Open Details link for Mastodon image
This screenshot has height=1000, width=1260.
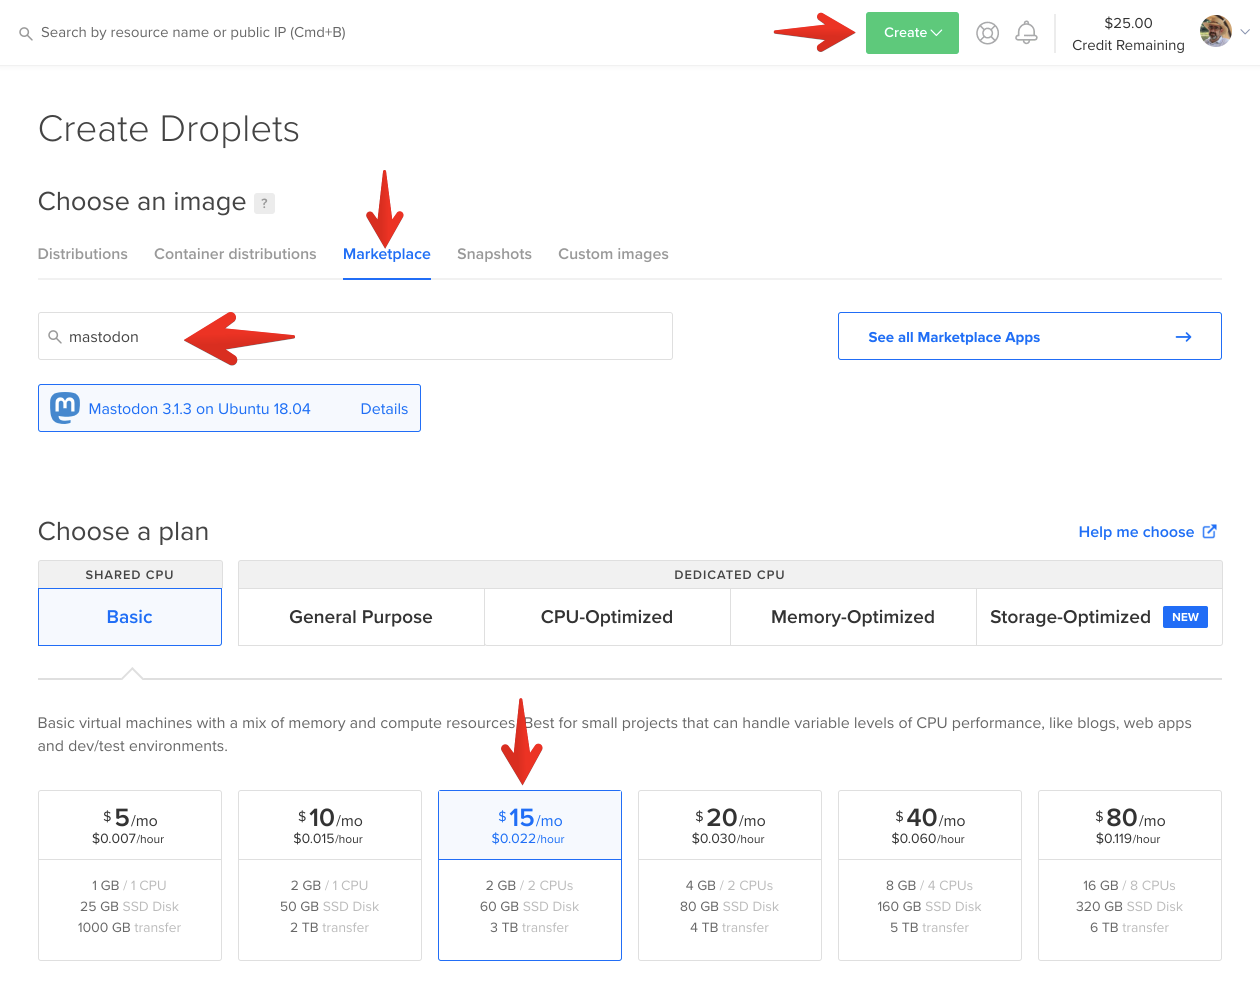384,409
